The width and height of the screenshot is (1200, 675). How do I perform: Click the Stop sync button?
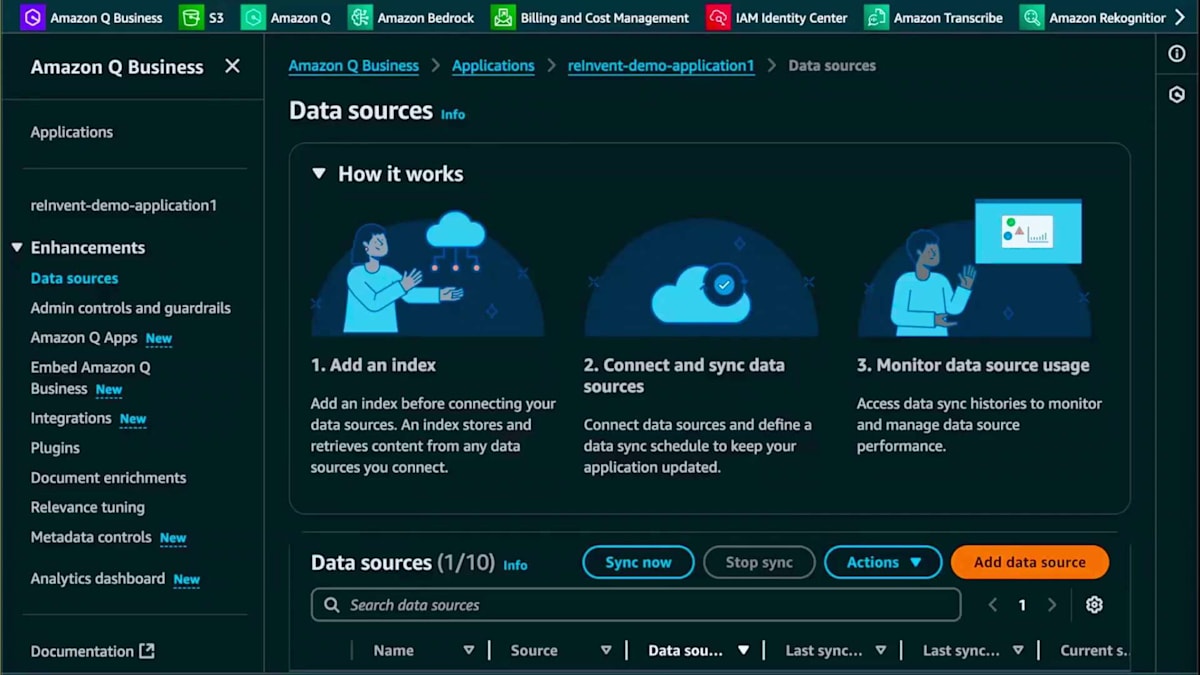coord(759,562)
